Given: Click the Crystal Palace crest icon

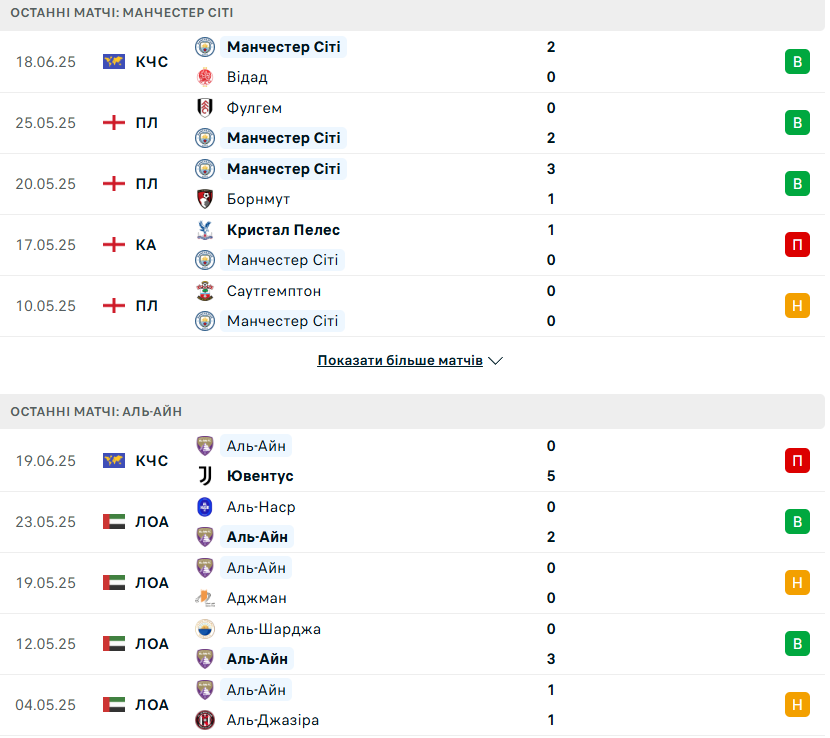Looking at the screenshot, I should [205, 230].
